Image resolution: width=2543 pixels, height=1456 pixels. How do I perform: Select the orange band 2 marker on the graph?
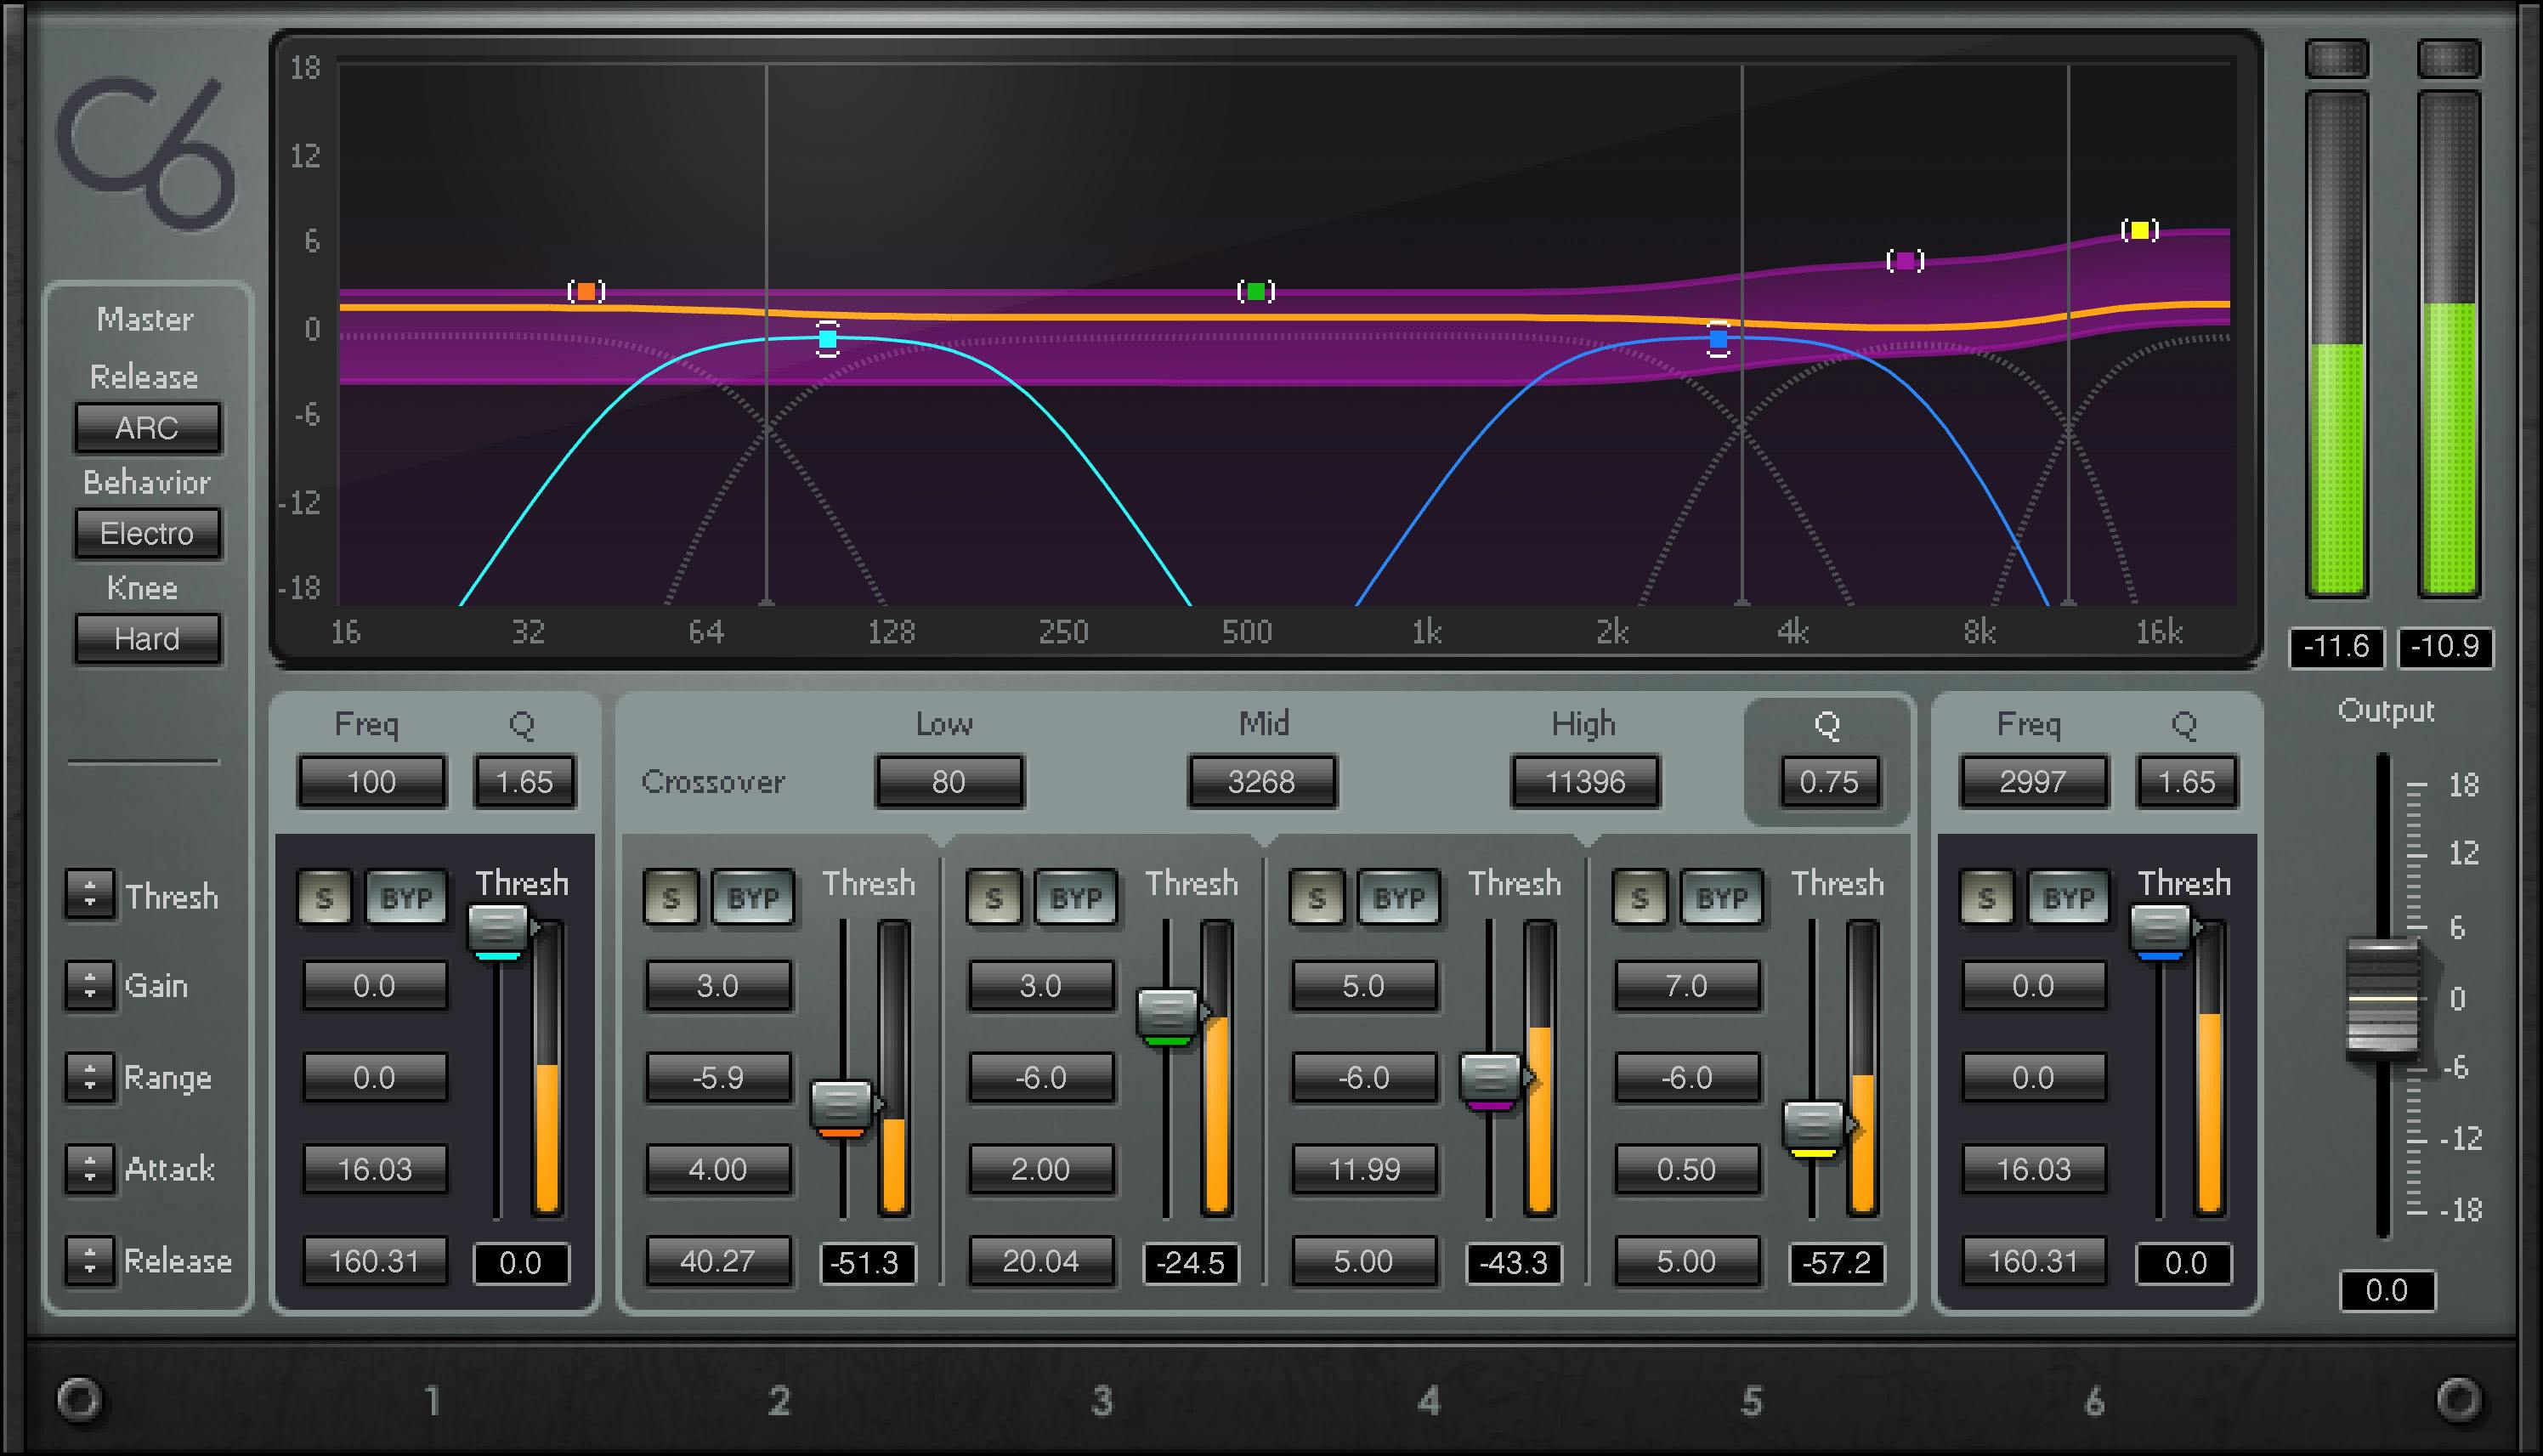(588, 290)
